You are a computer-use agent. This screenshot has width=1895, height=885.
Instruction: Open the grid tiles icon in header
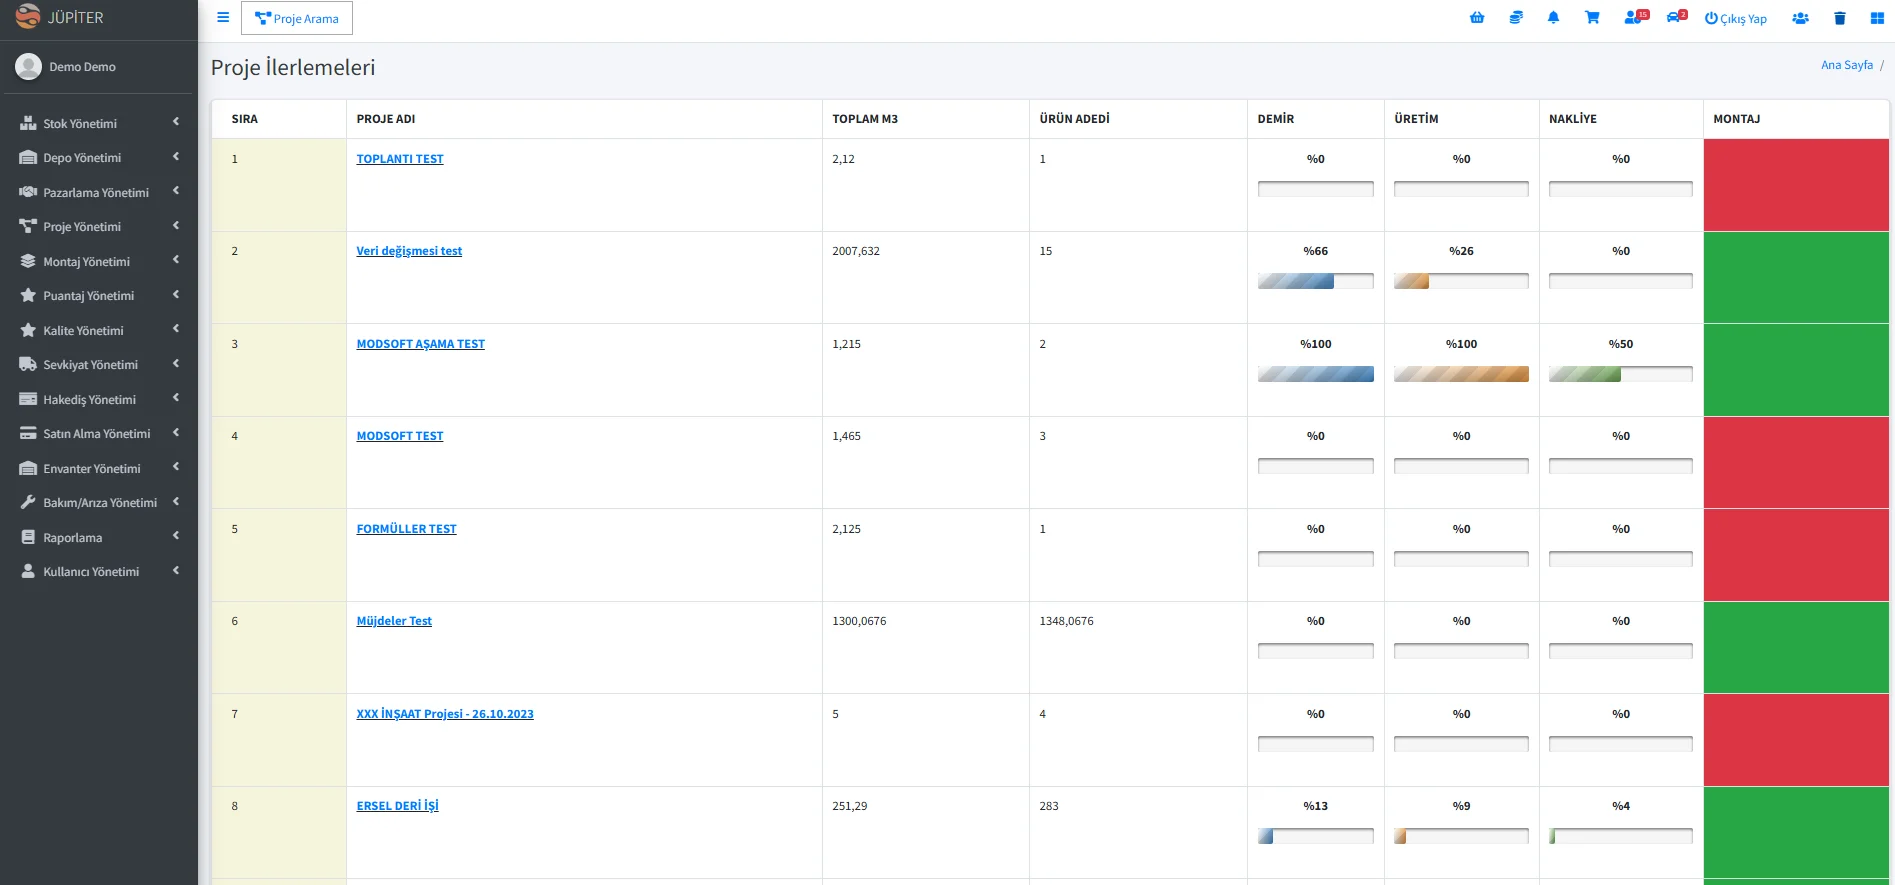1877,18
